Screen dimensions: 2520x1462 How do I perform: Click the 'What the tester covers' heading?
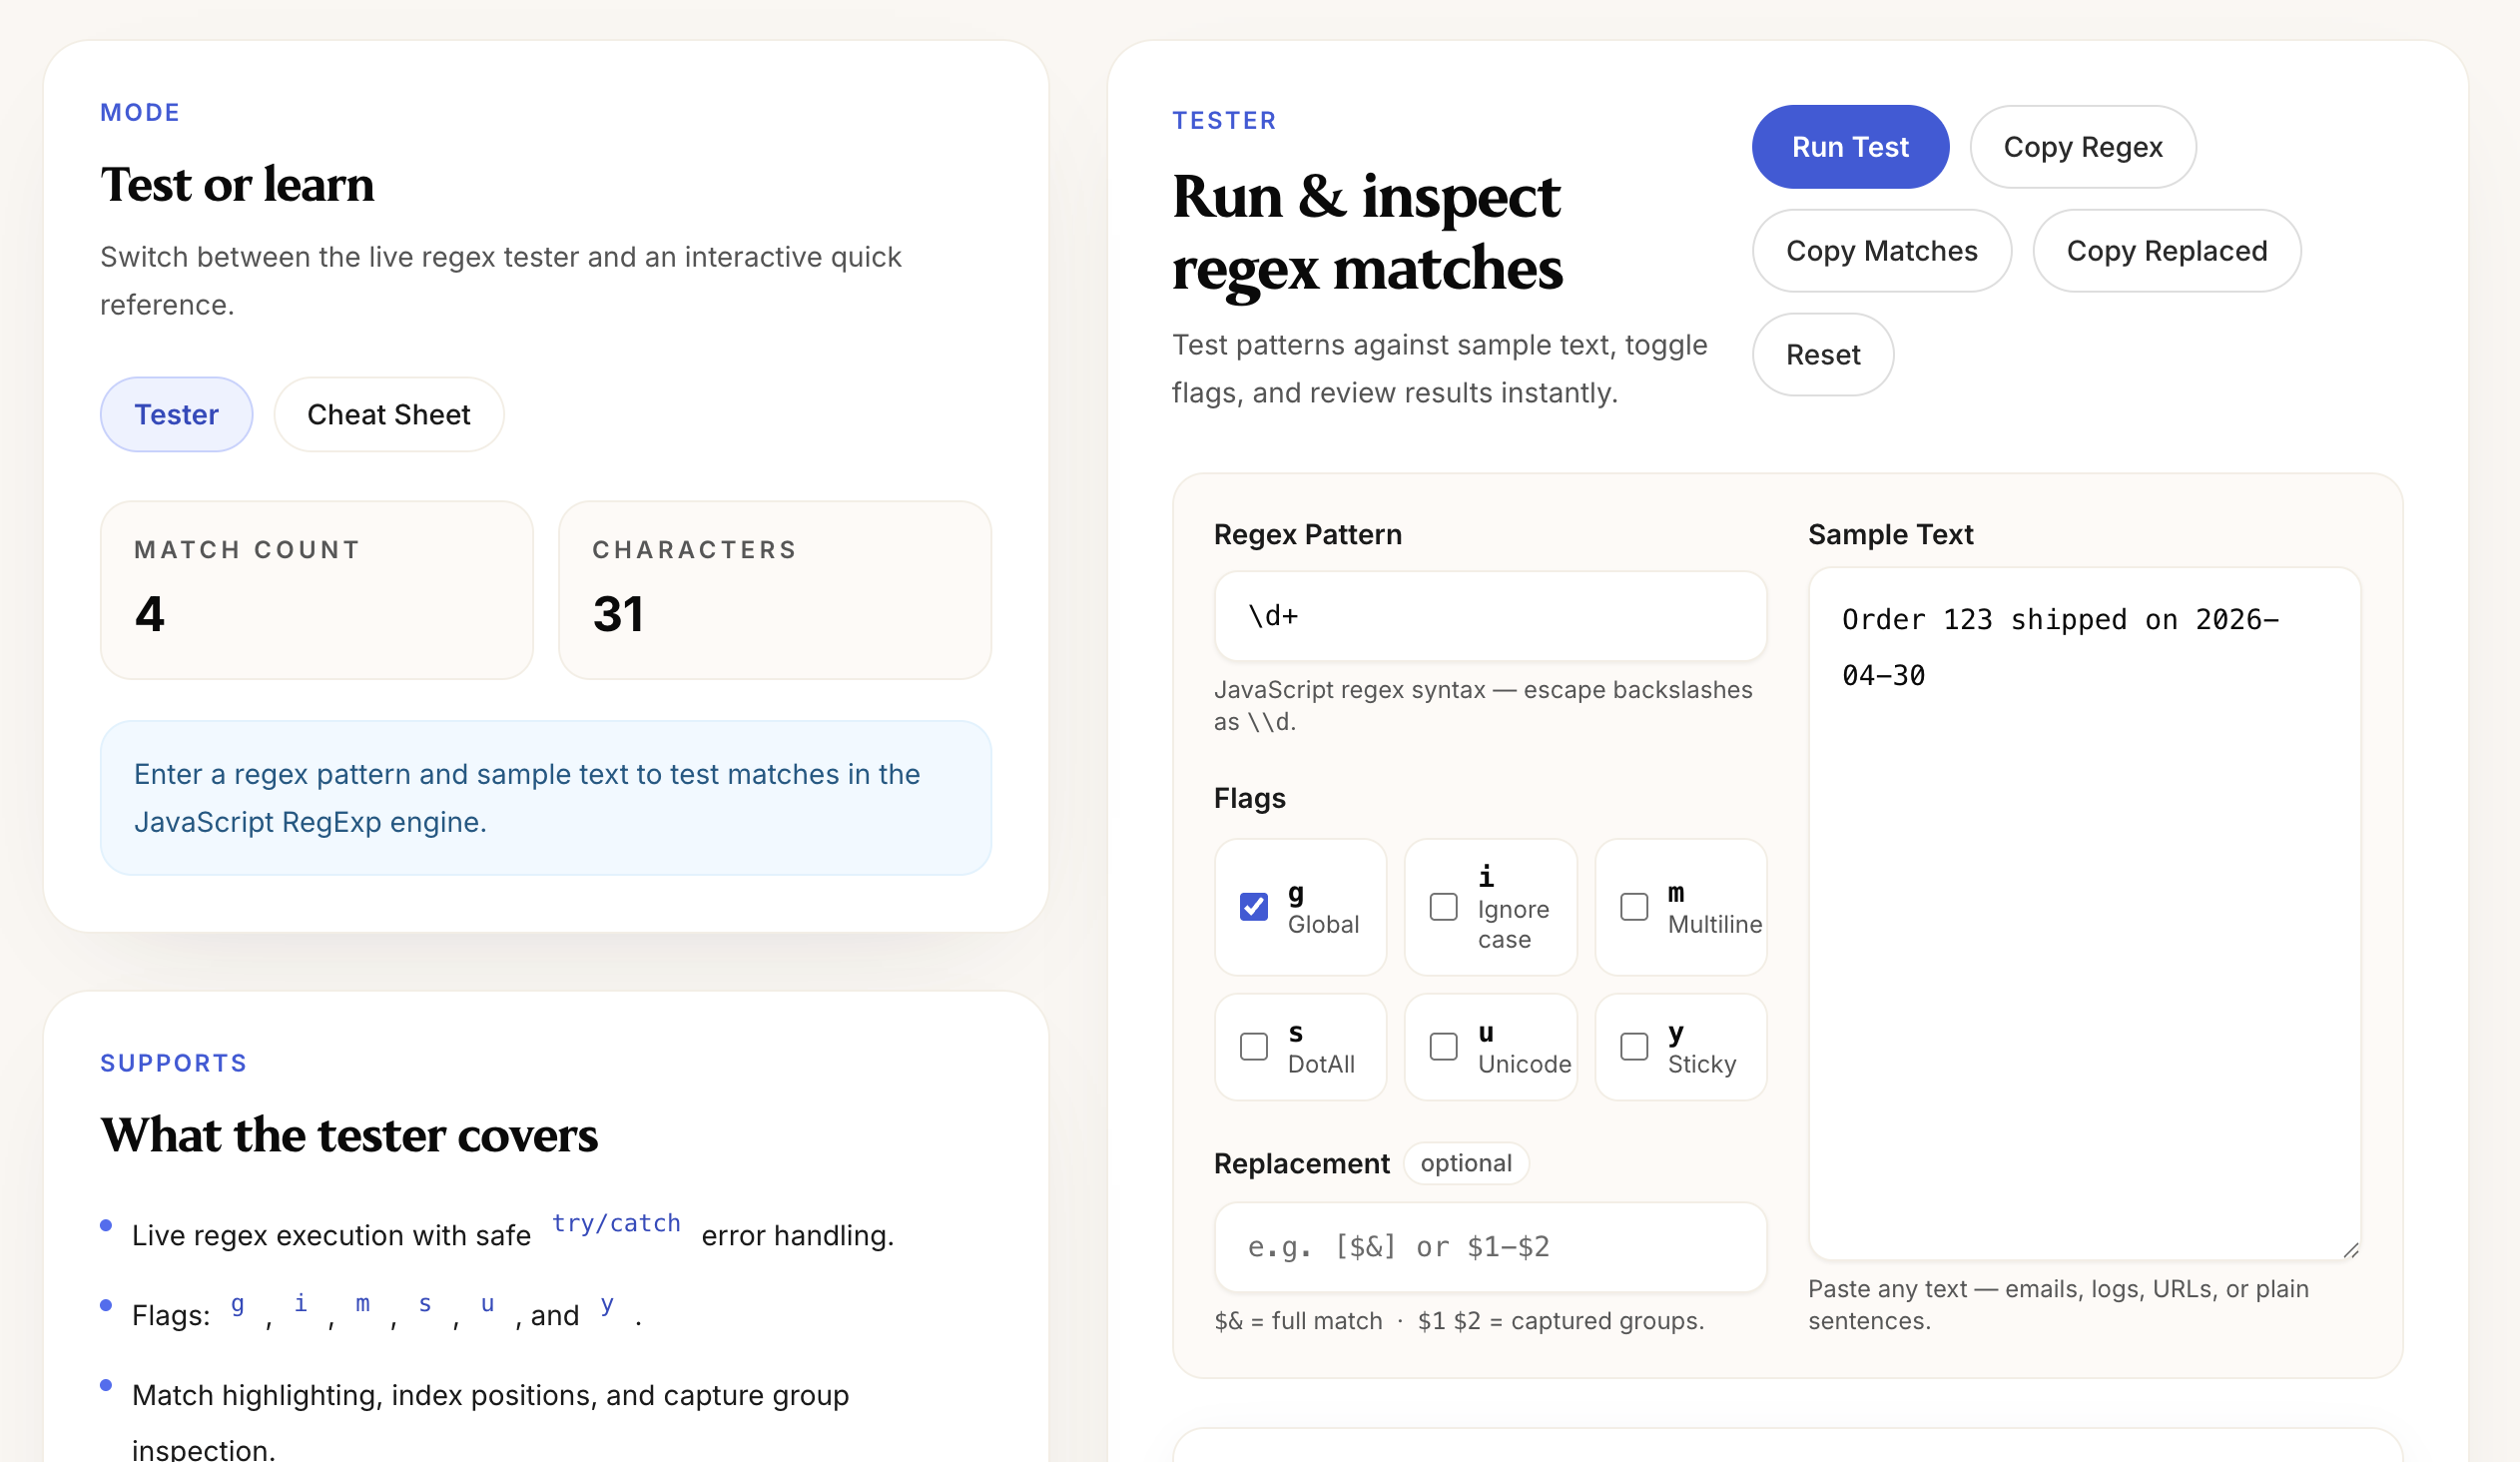[349, 1135]
